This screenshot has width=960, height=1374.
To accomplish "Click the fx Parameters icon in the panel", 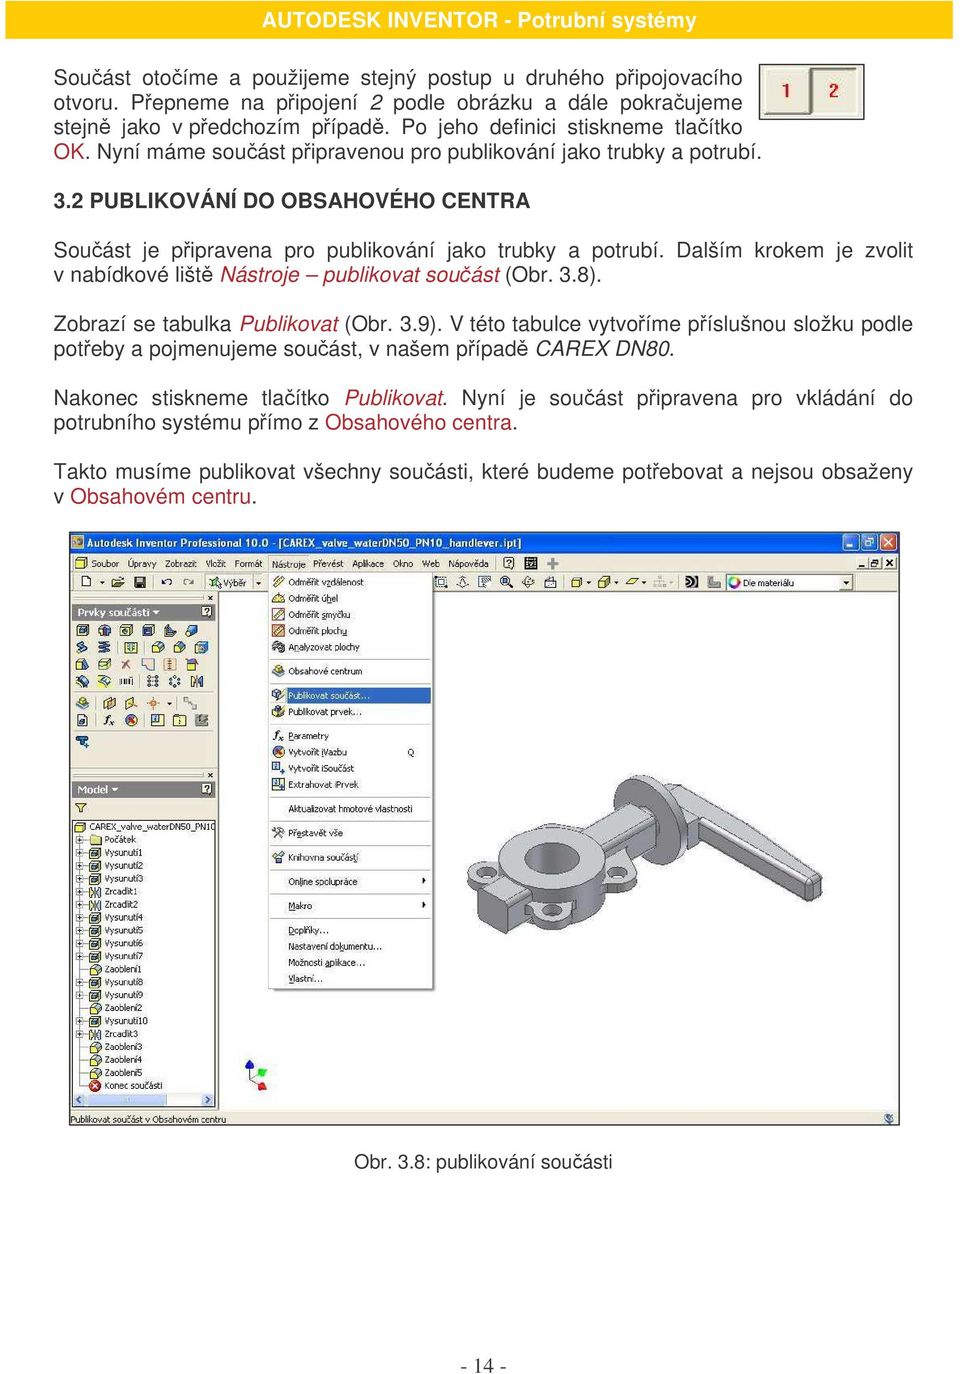I will tap(109, 720).
